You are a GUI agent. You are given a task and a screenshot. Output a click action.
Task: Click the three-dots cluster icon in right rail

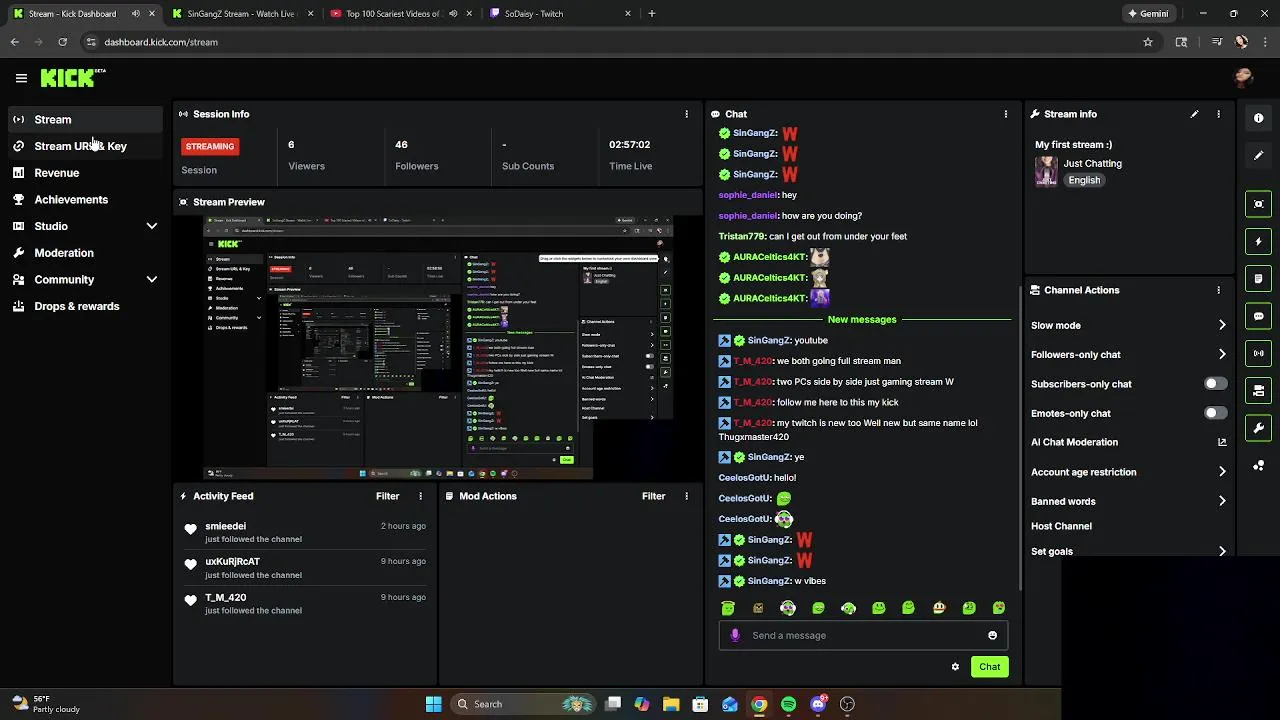pos(1258,466)
